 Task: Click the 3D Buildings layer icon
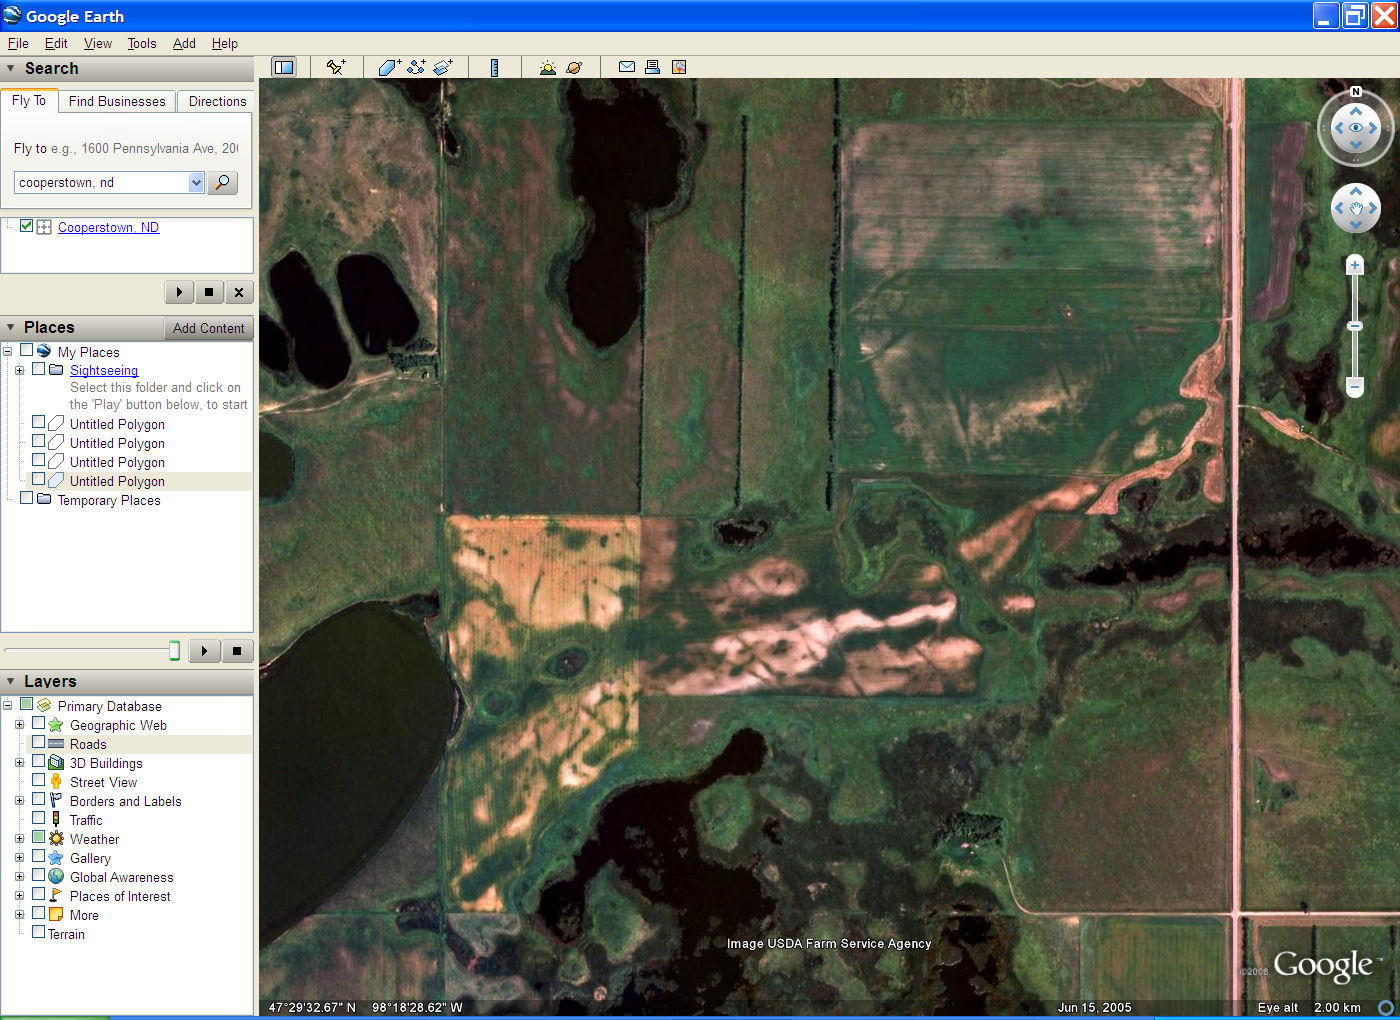57,762
